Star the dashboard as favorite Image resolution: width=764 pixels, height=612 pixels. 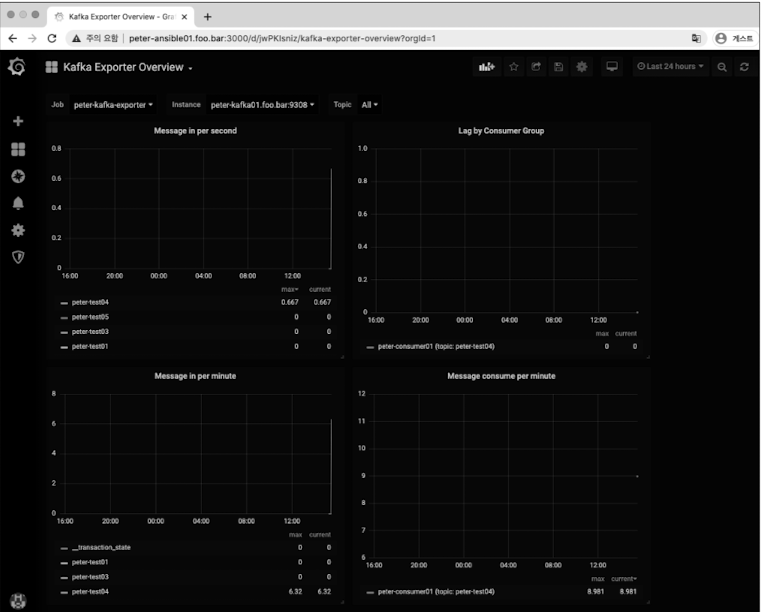(x=514, y=67)
